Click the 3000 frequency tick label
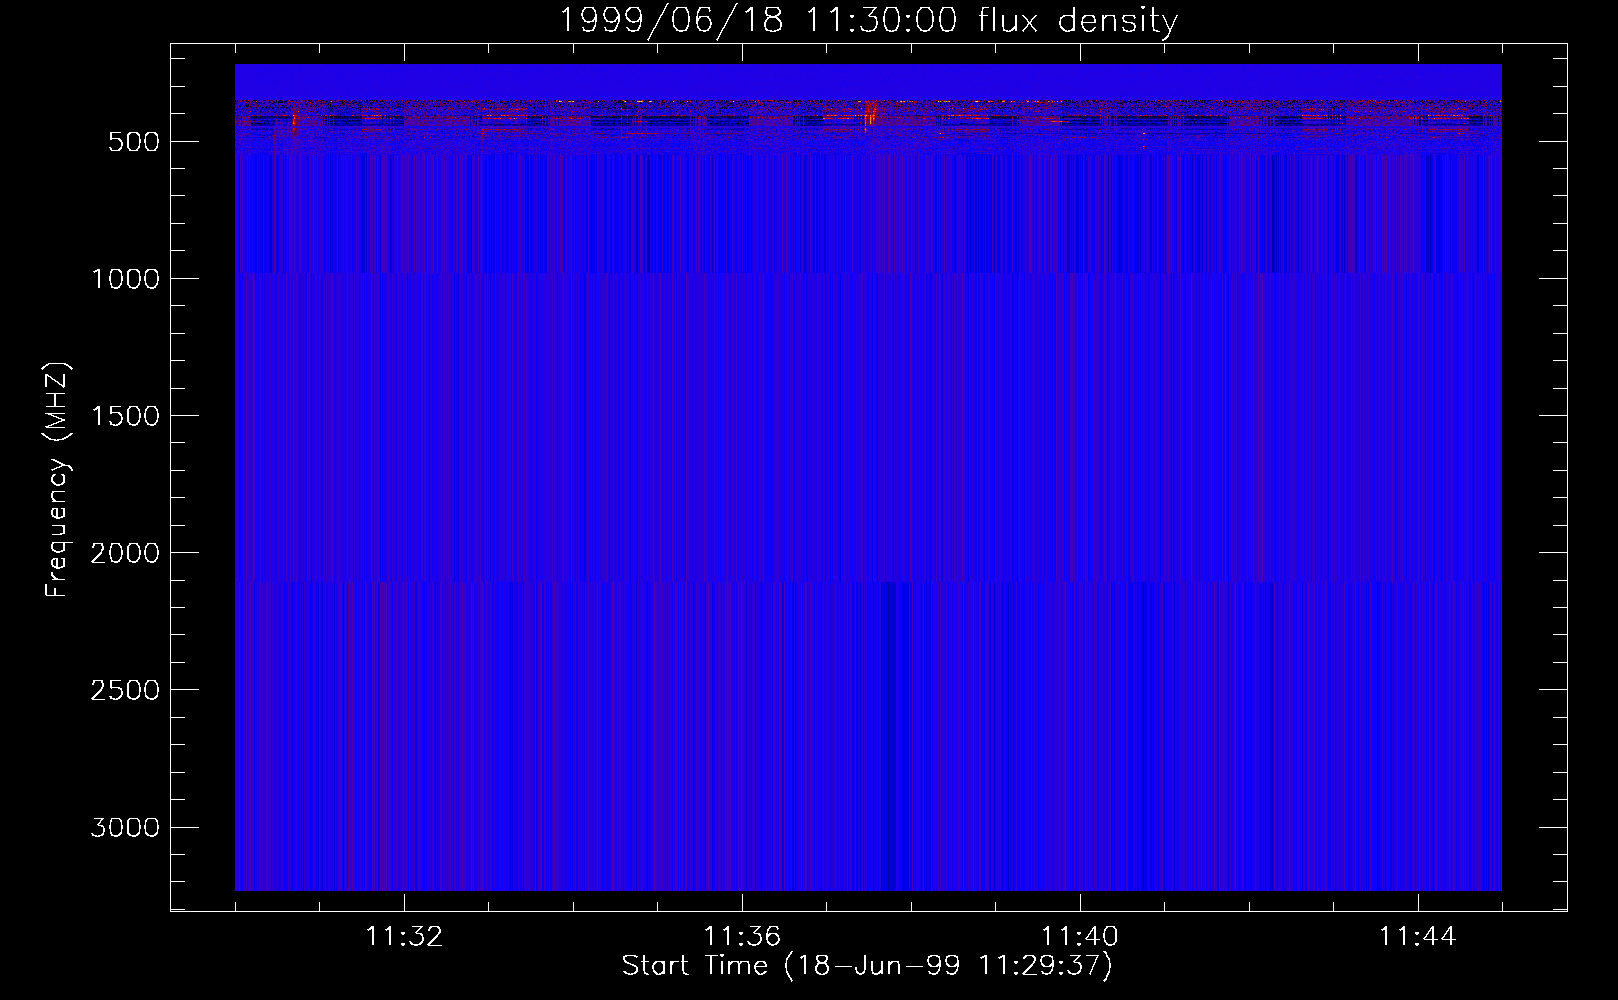This screenshot has height=1000, width=1618. [125, 827]
